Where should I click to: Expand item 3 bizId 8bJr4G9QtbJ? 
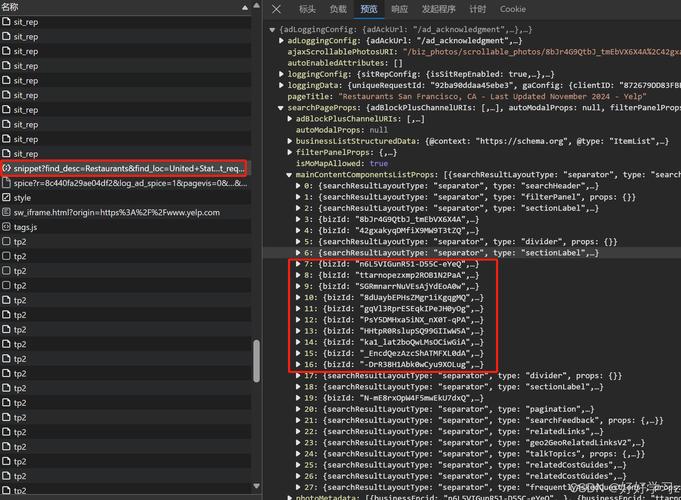[298, 219]
